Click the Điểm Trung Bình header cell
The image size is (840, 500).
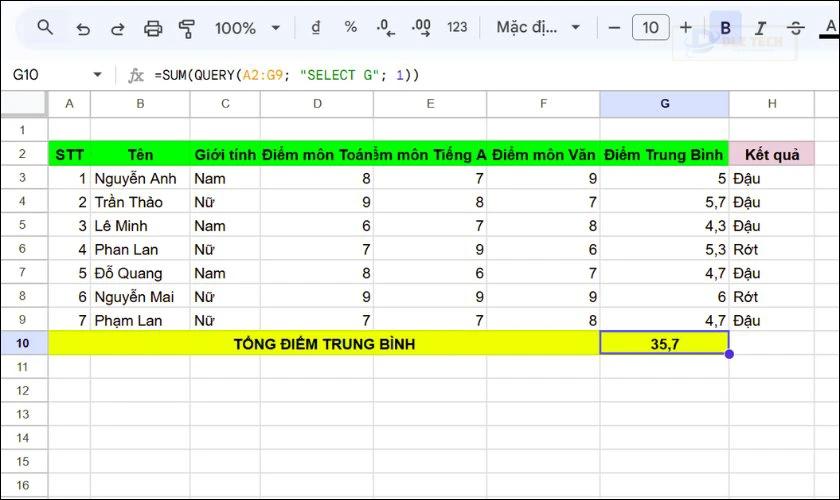(x=664, y=154)
